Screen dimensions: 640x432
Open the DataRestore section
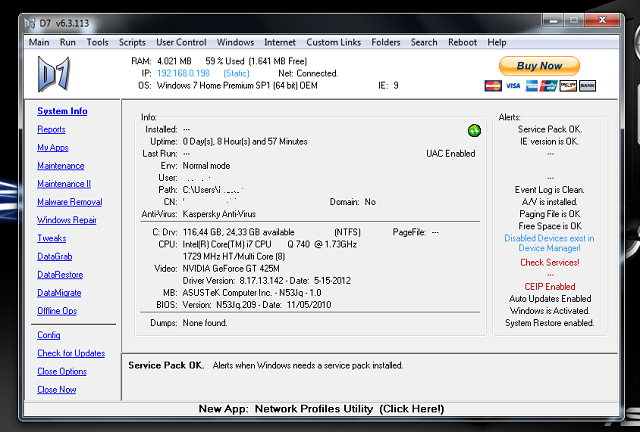[60, 274]
